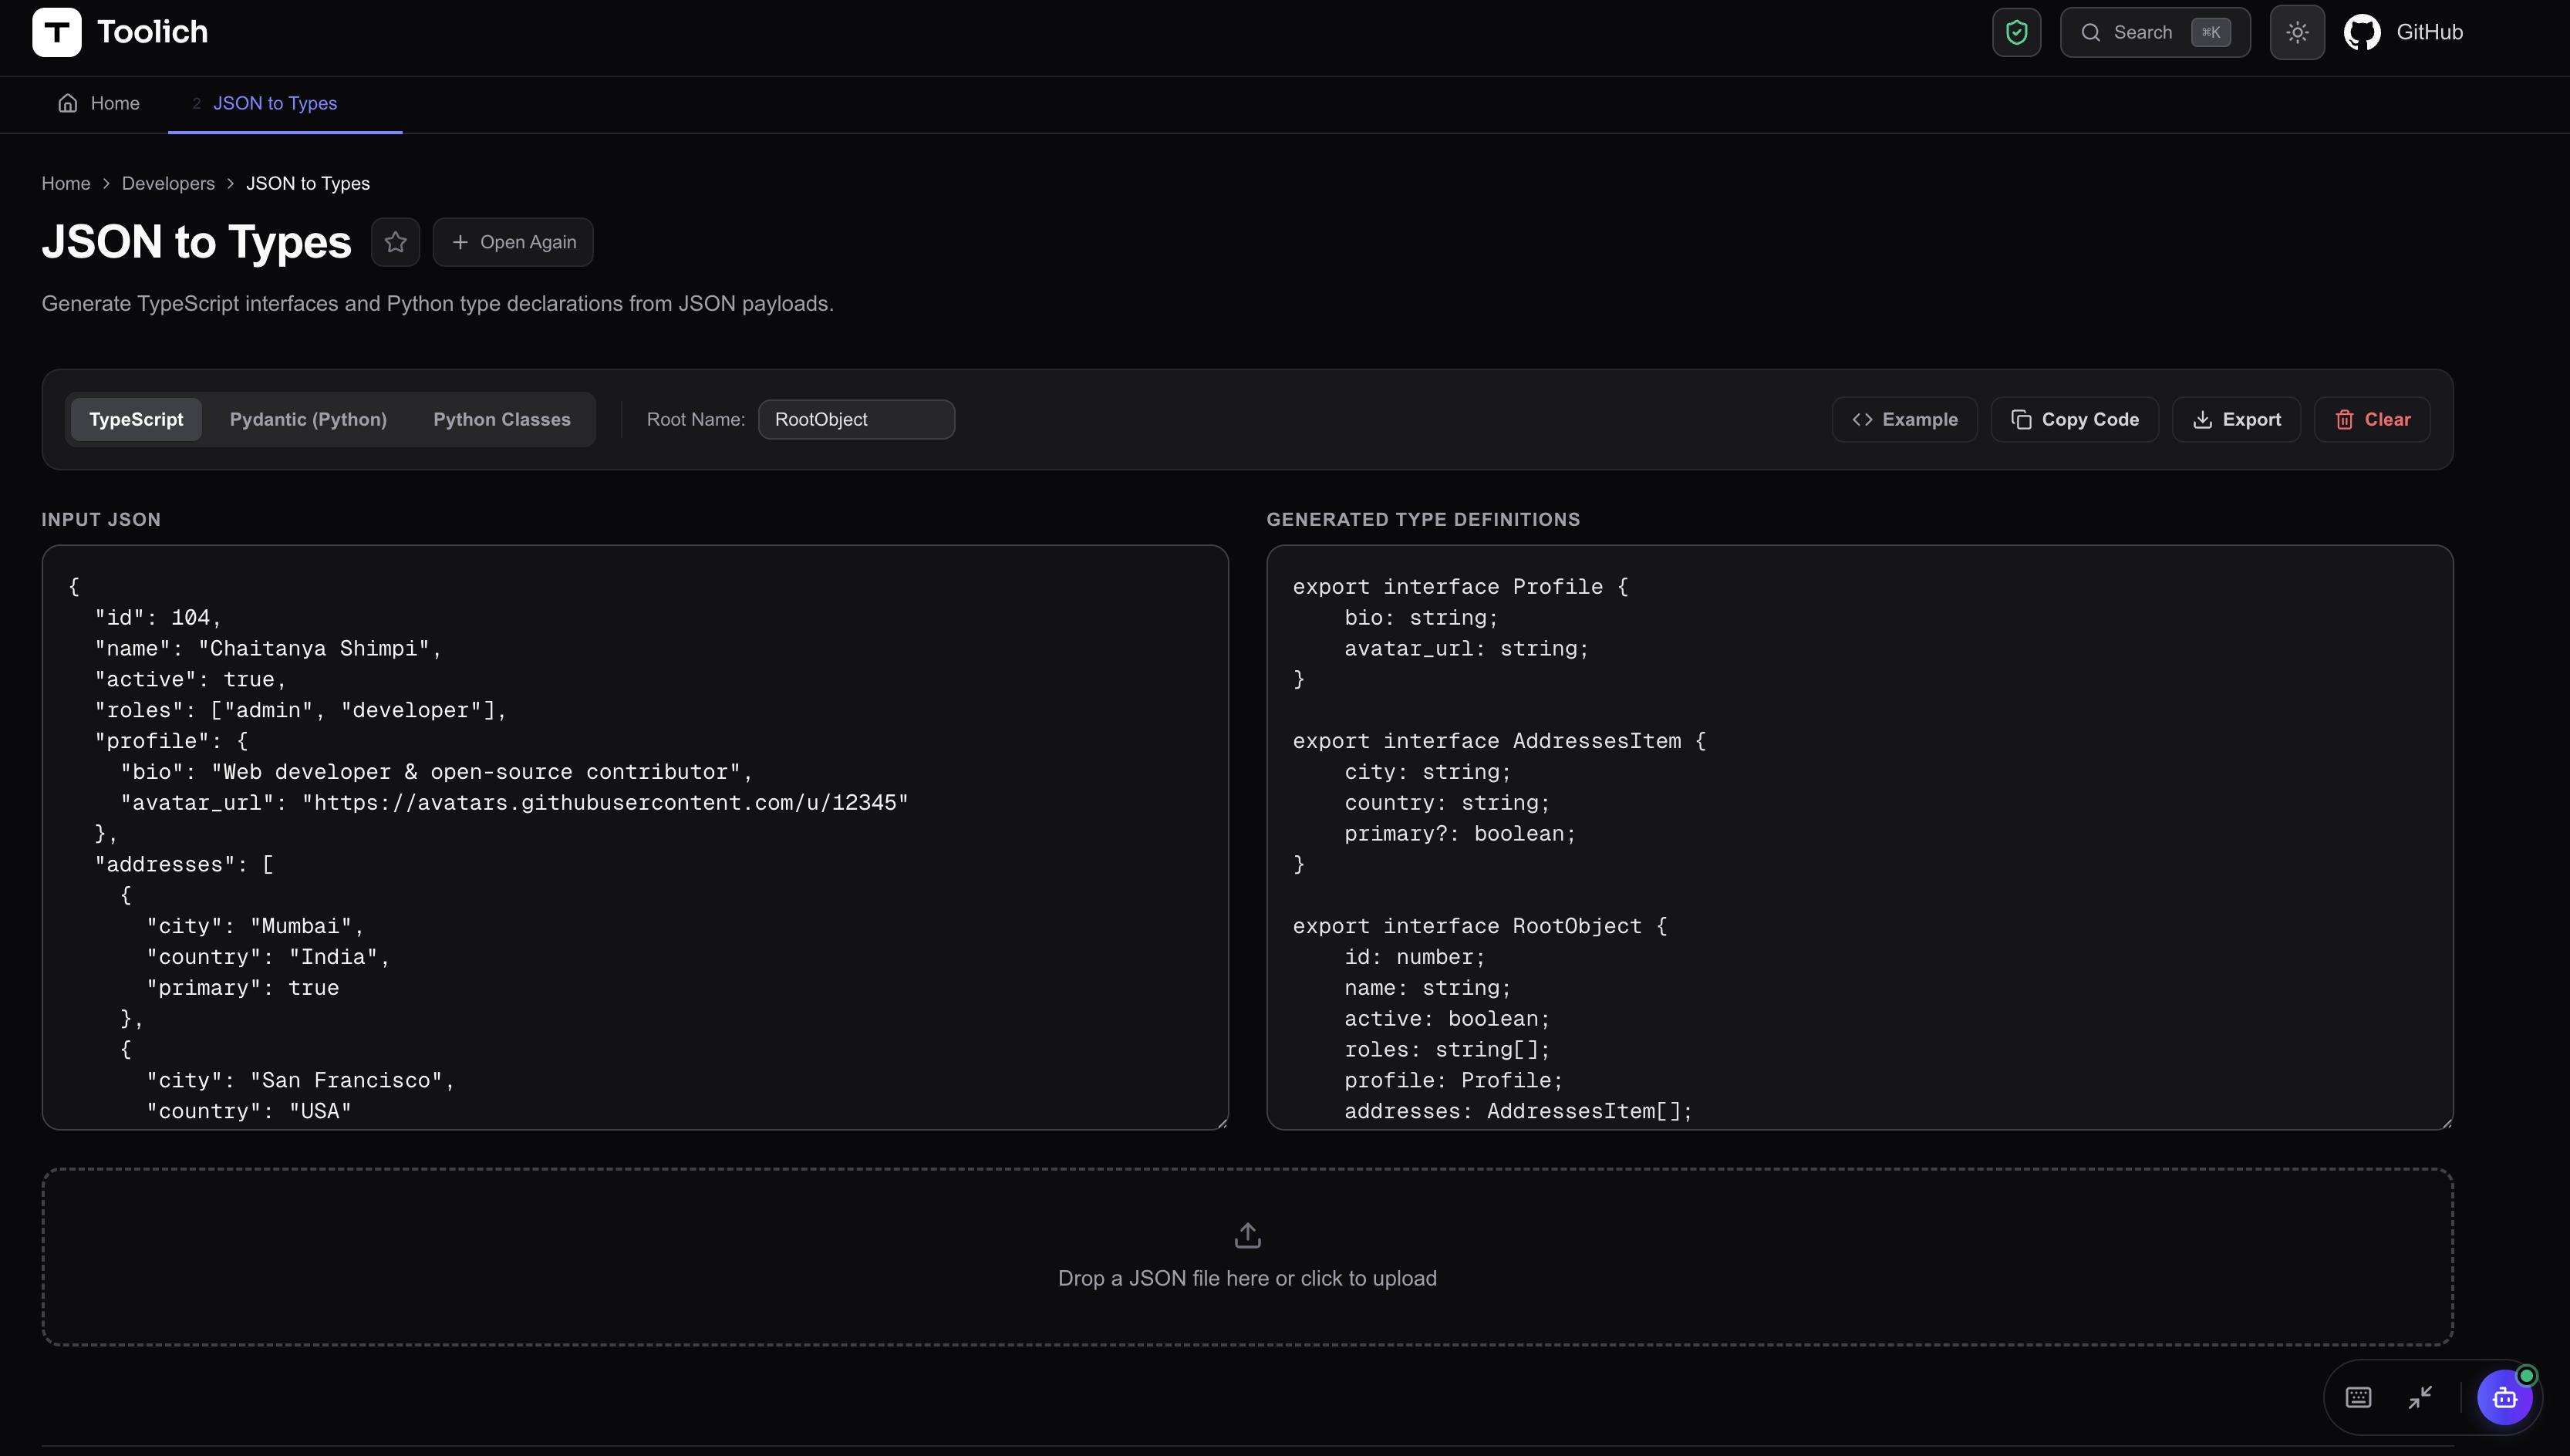The image size is (2570, 1456).
Task: Click the generated type definitions output area
Action: (x=1860, y=838)
